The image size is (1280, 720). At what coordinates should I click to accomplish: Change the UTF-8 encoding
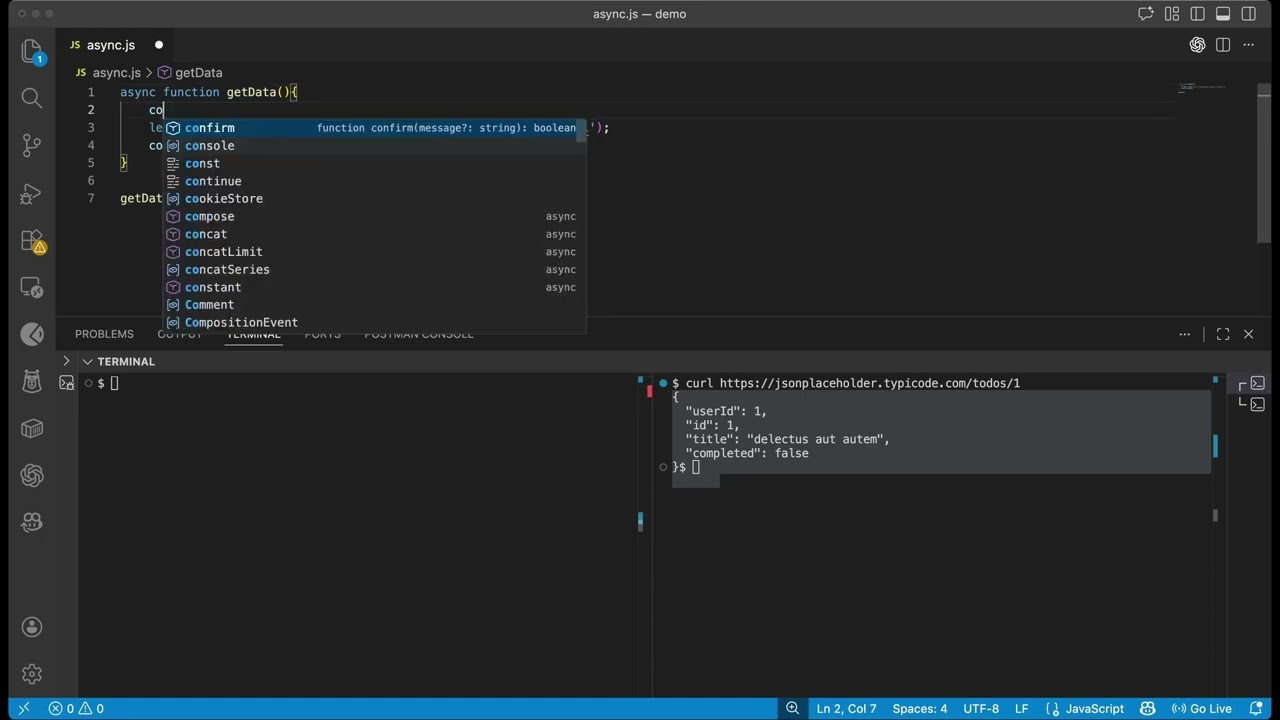pyautogui.click(x=981, y=709)
